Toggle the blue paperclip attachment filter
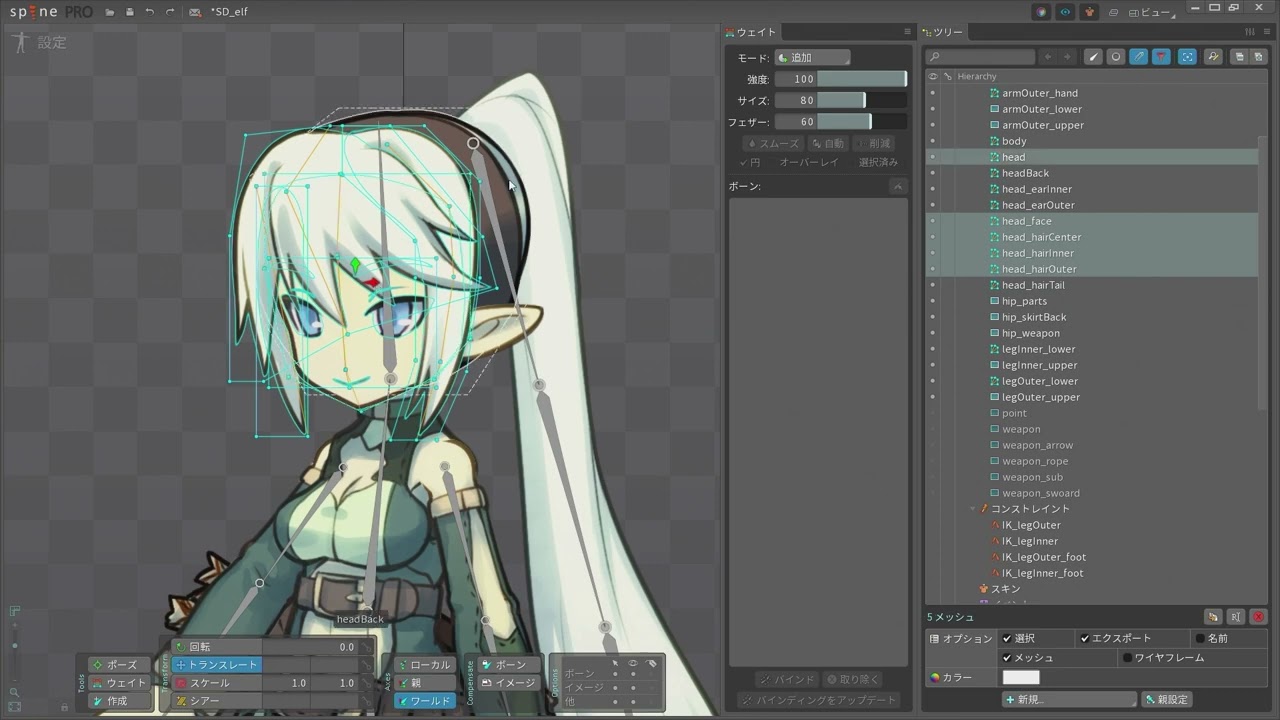1280x720 pixels. pyautogui.click(x=1139, y=57)
